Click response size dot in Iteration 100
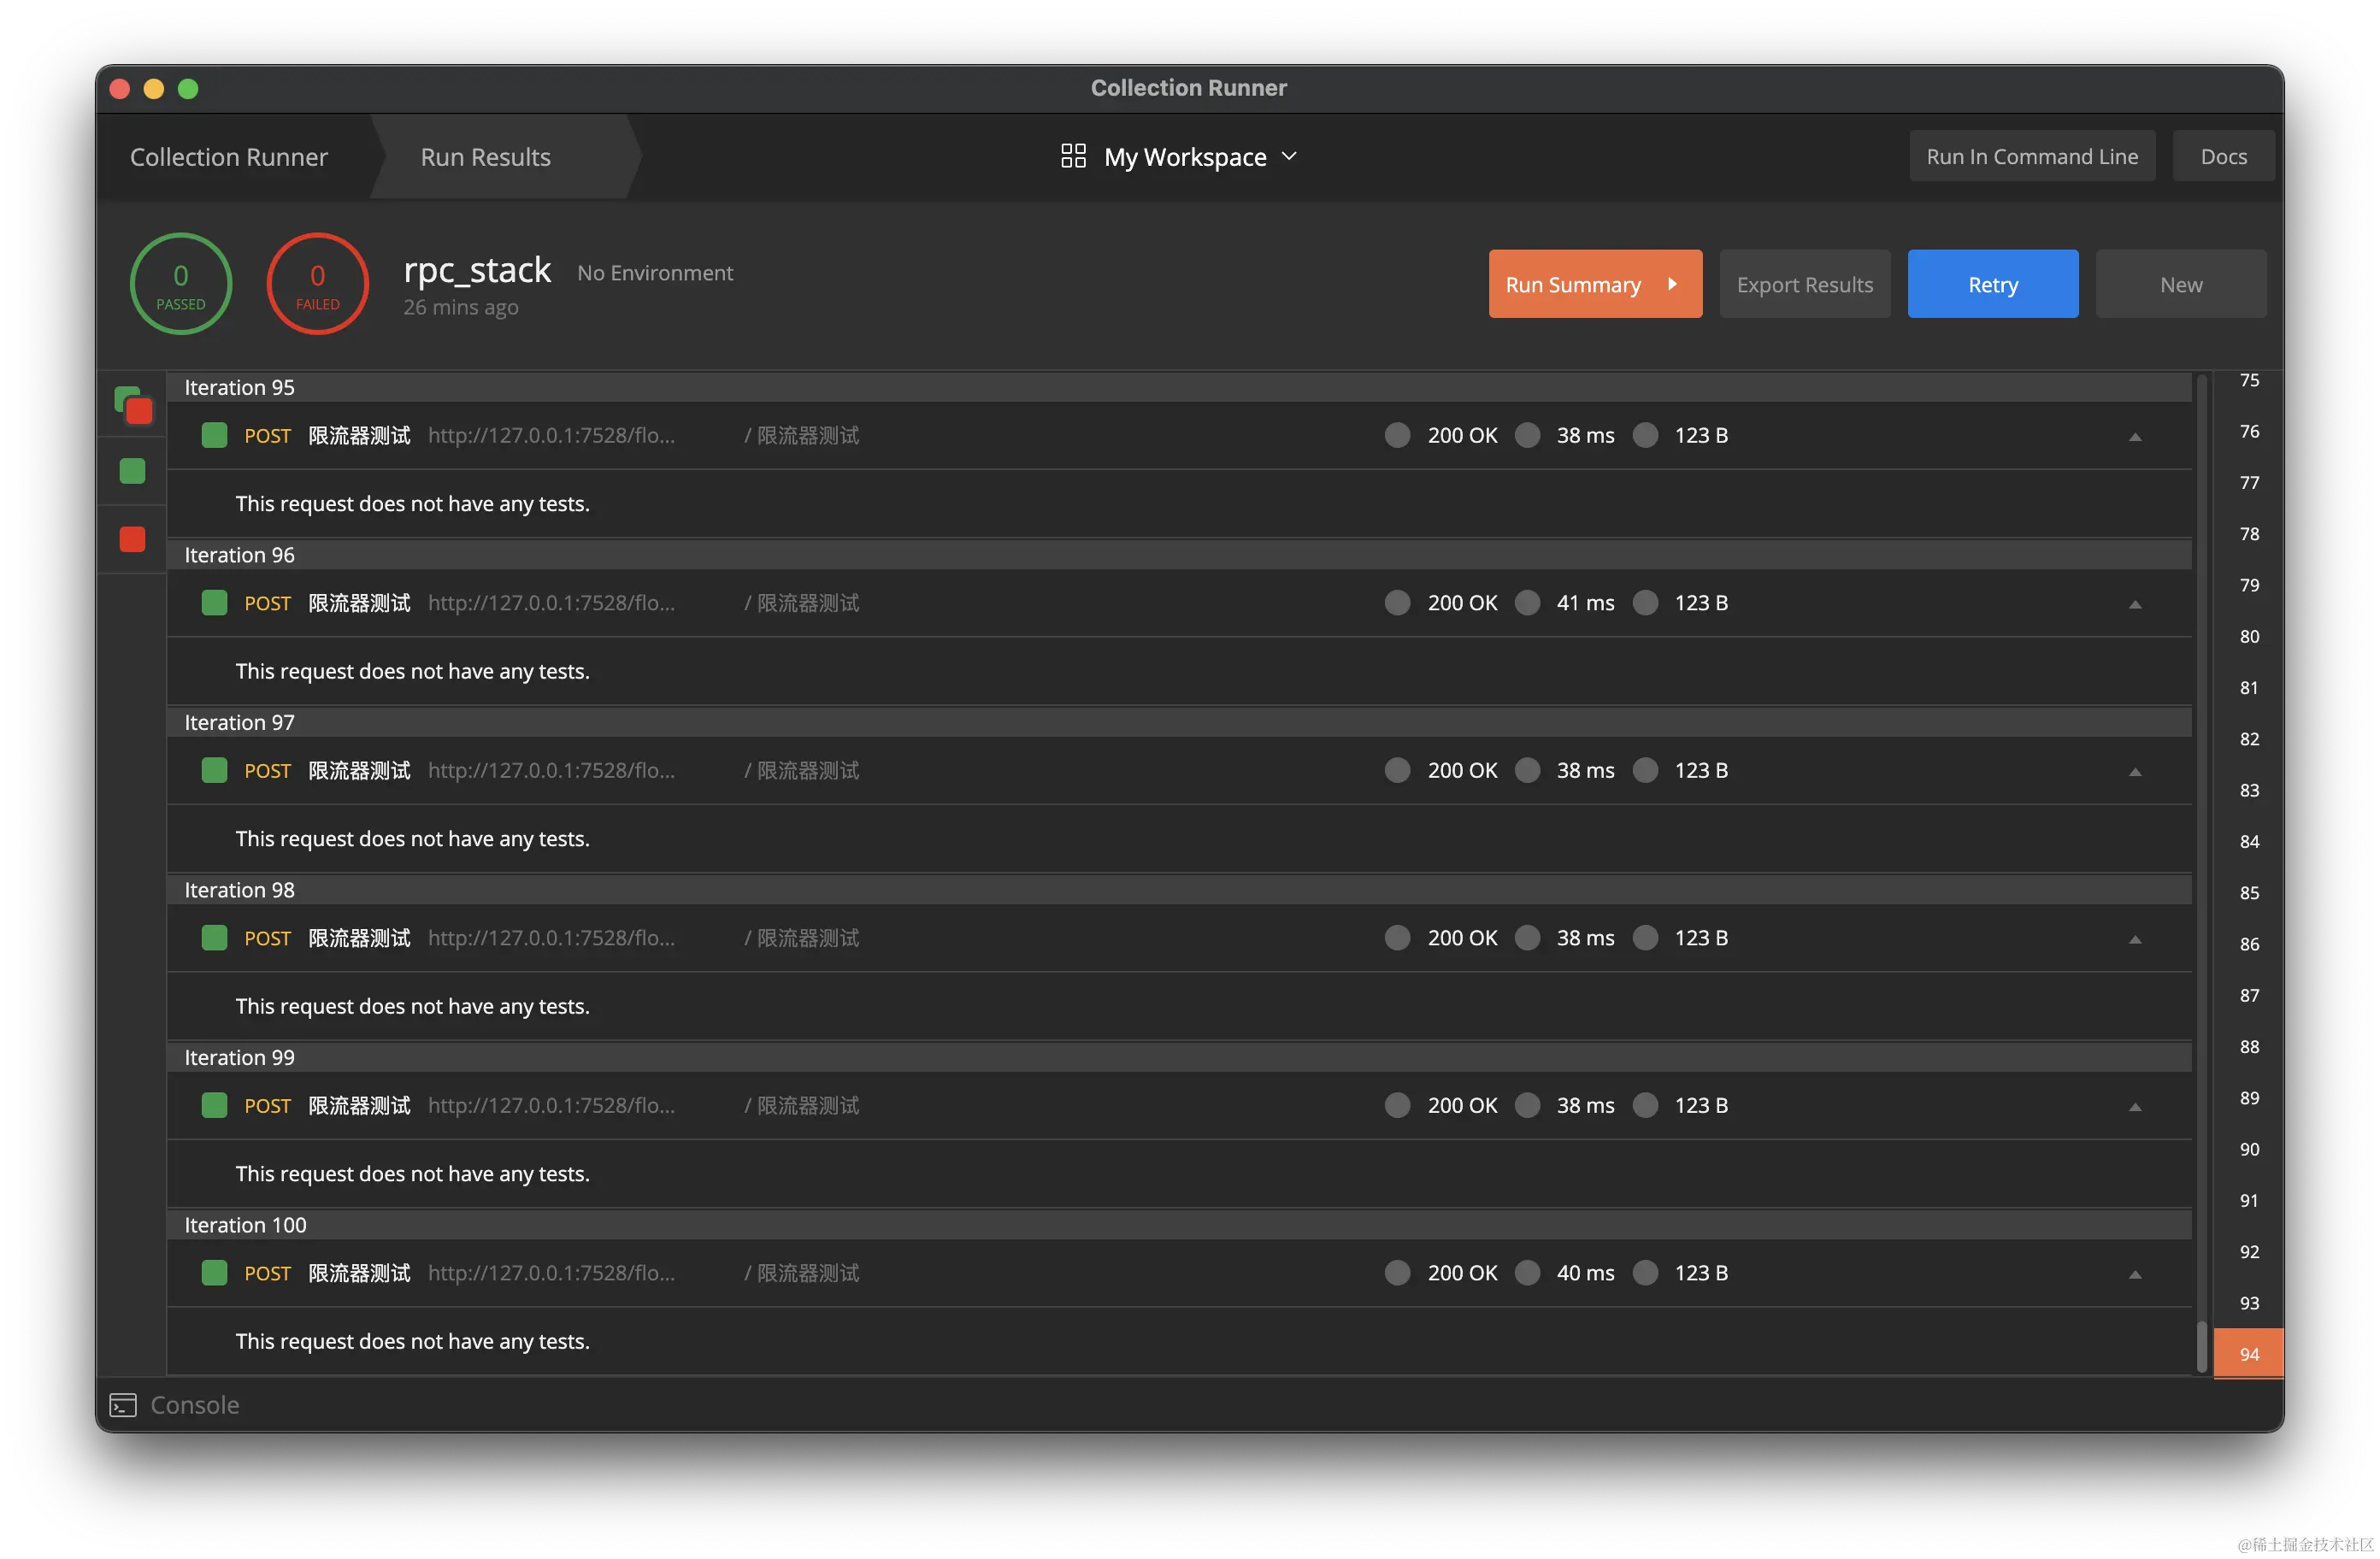Viewport: 2380px width, 1559px height. [x=1645, y=1273]
